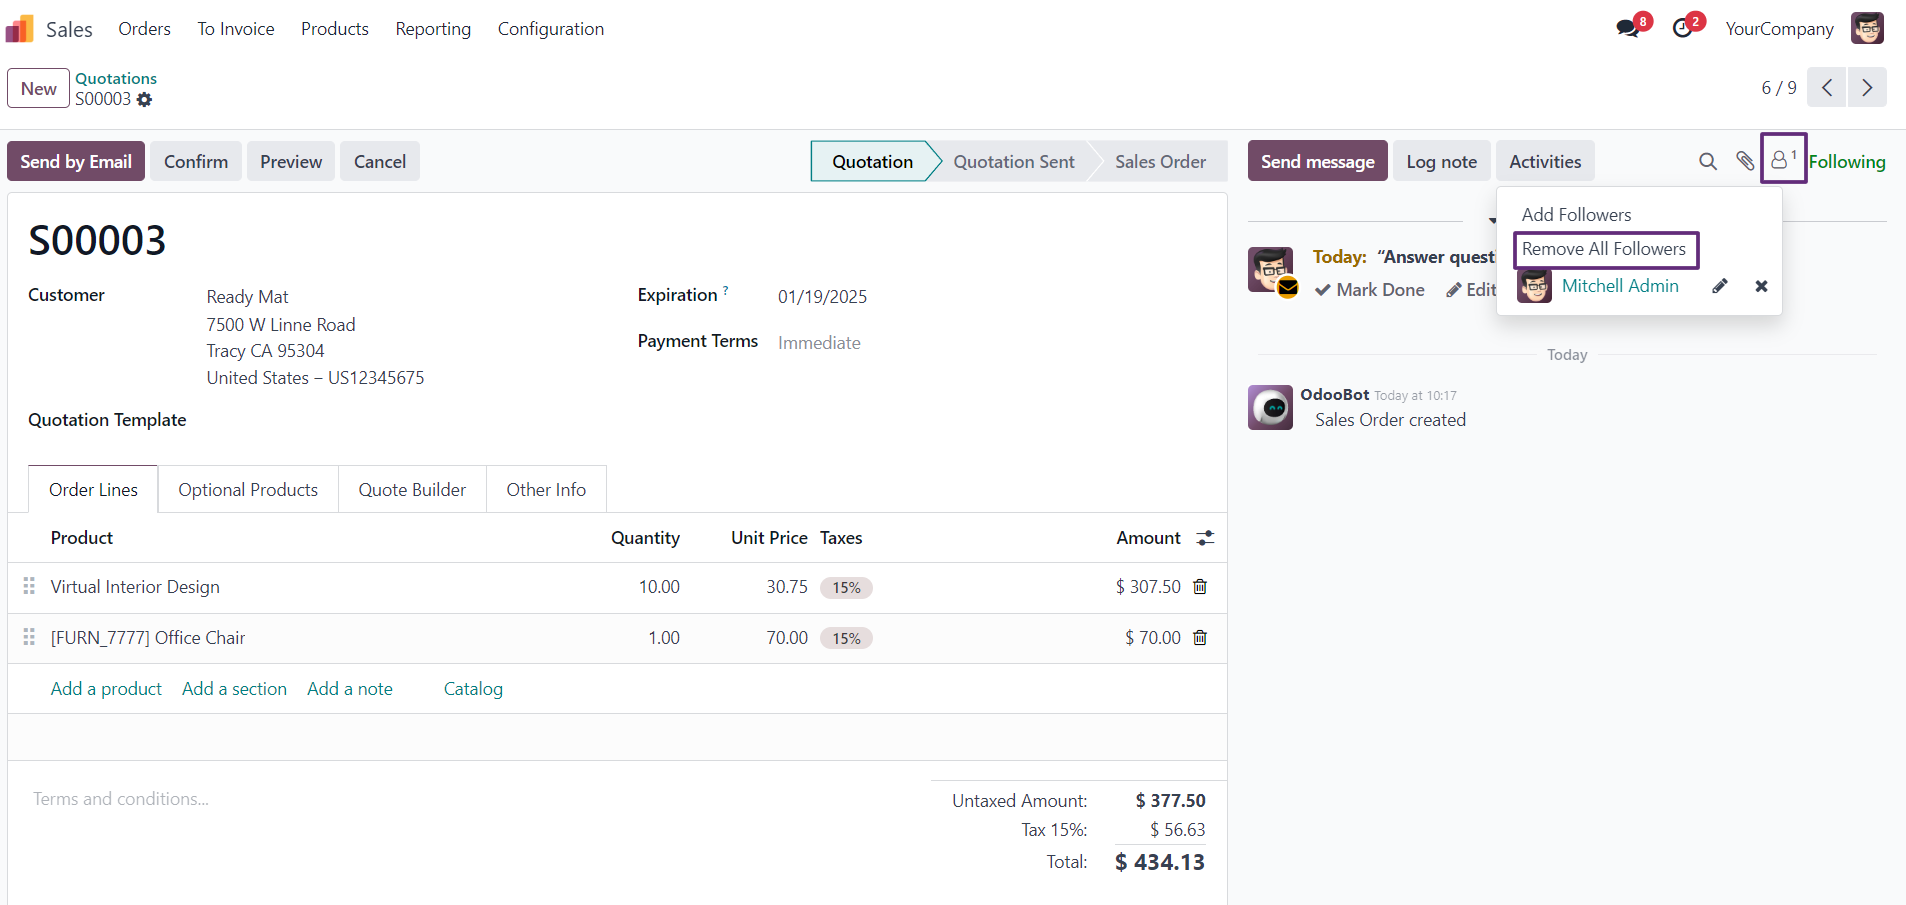Screen dimensions: 1906x905
Task: Click the Send by Email button
Action: [76, 161]
